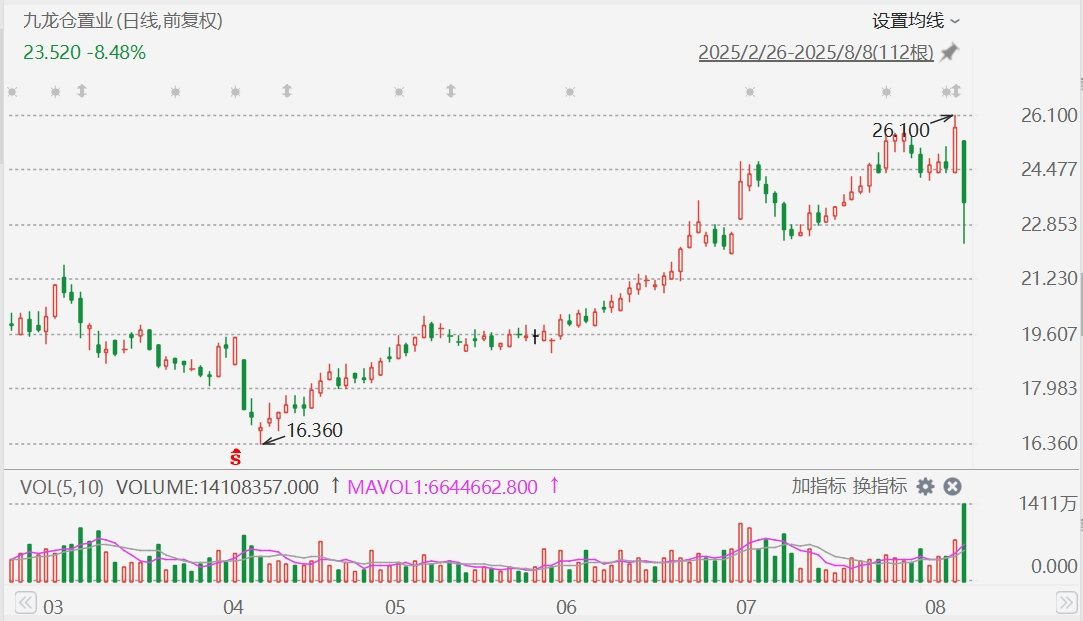This screenshot has height=621, width=1083.
Task: Select the candlestick at the 16.360 low
Action: click(260, 432)
